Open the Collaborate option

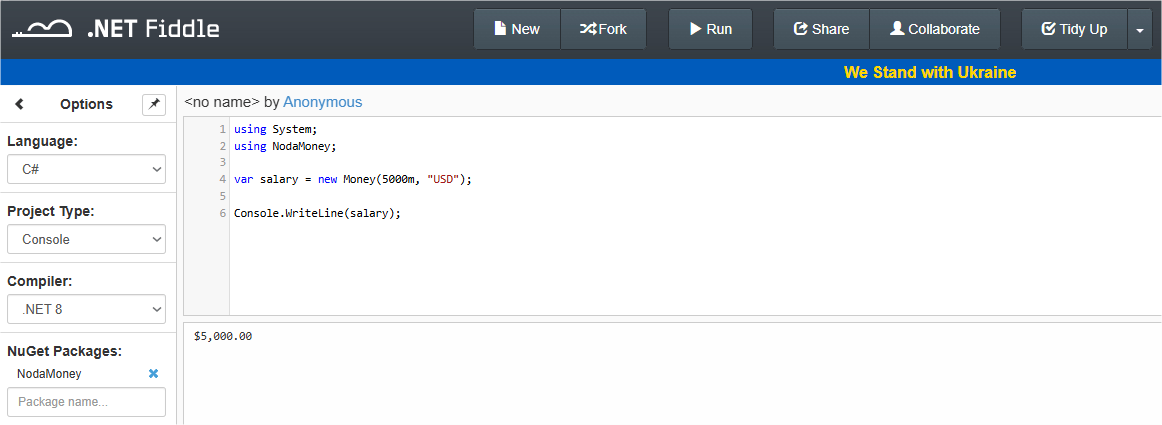pos(934,29)
